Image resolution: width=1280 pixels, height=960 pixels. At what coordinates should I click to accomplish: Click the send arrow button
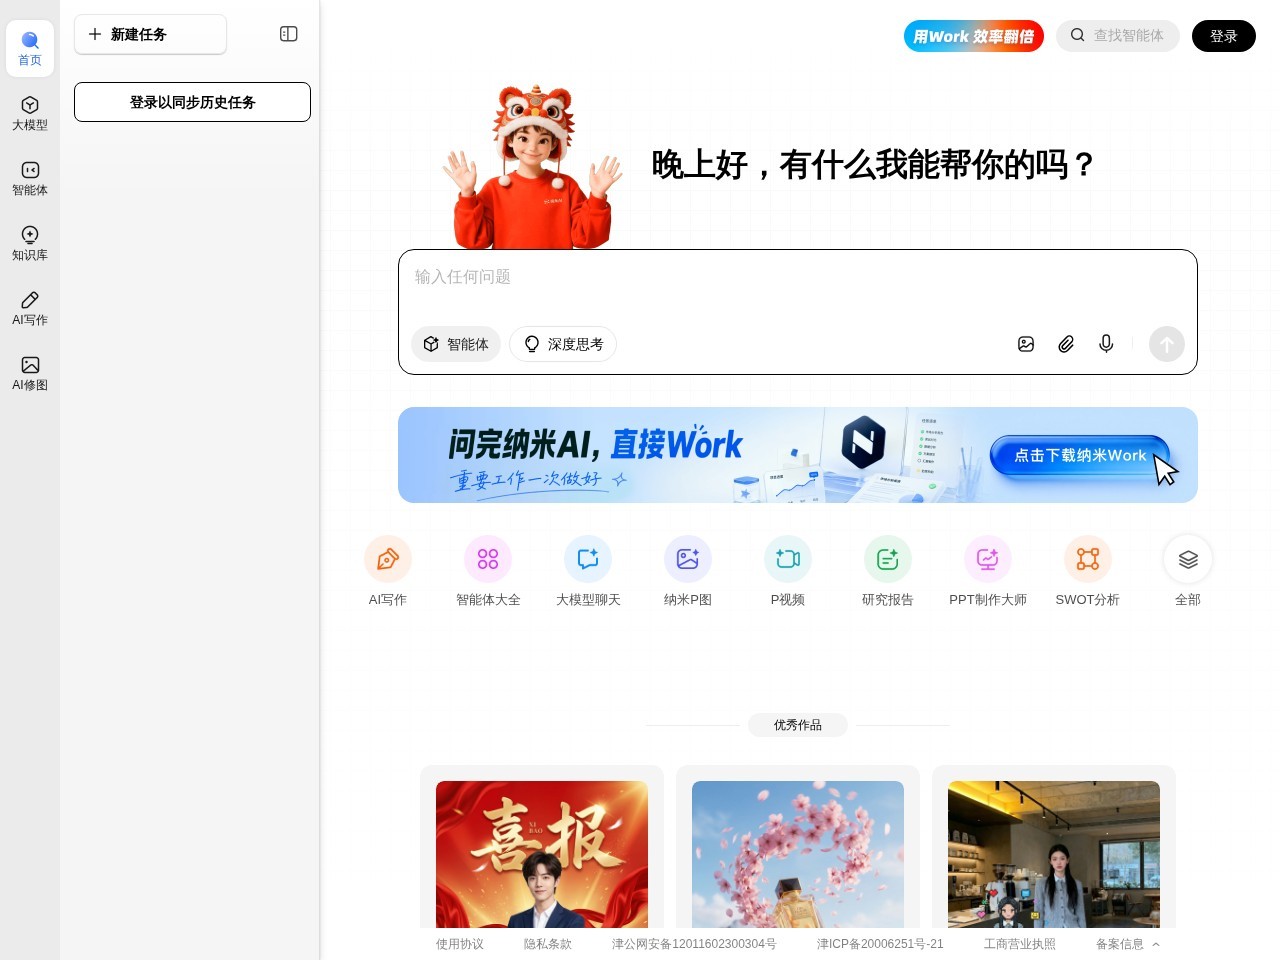pyautogui.click(x=1167, y=344)
